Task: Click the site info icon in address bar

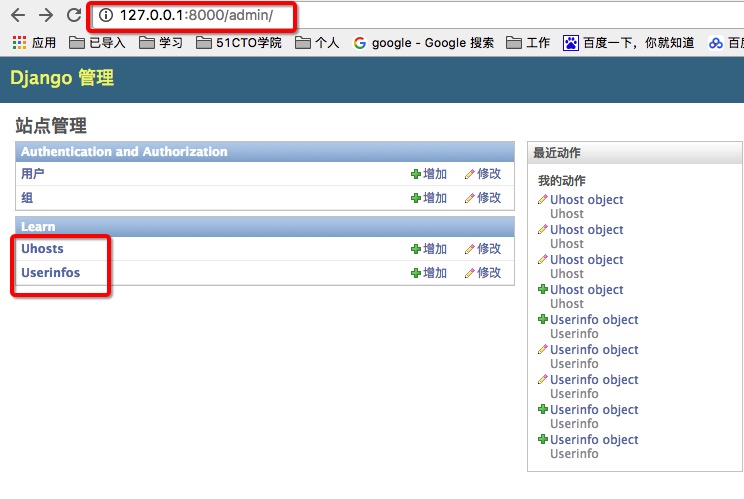Action: point(106,15)
